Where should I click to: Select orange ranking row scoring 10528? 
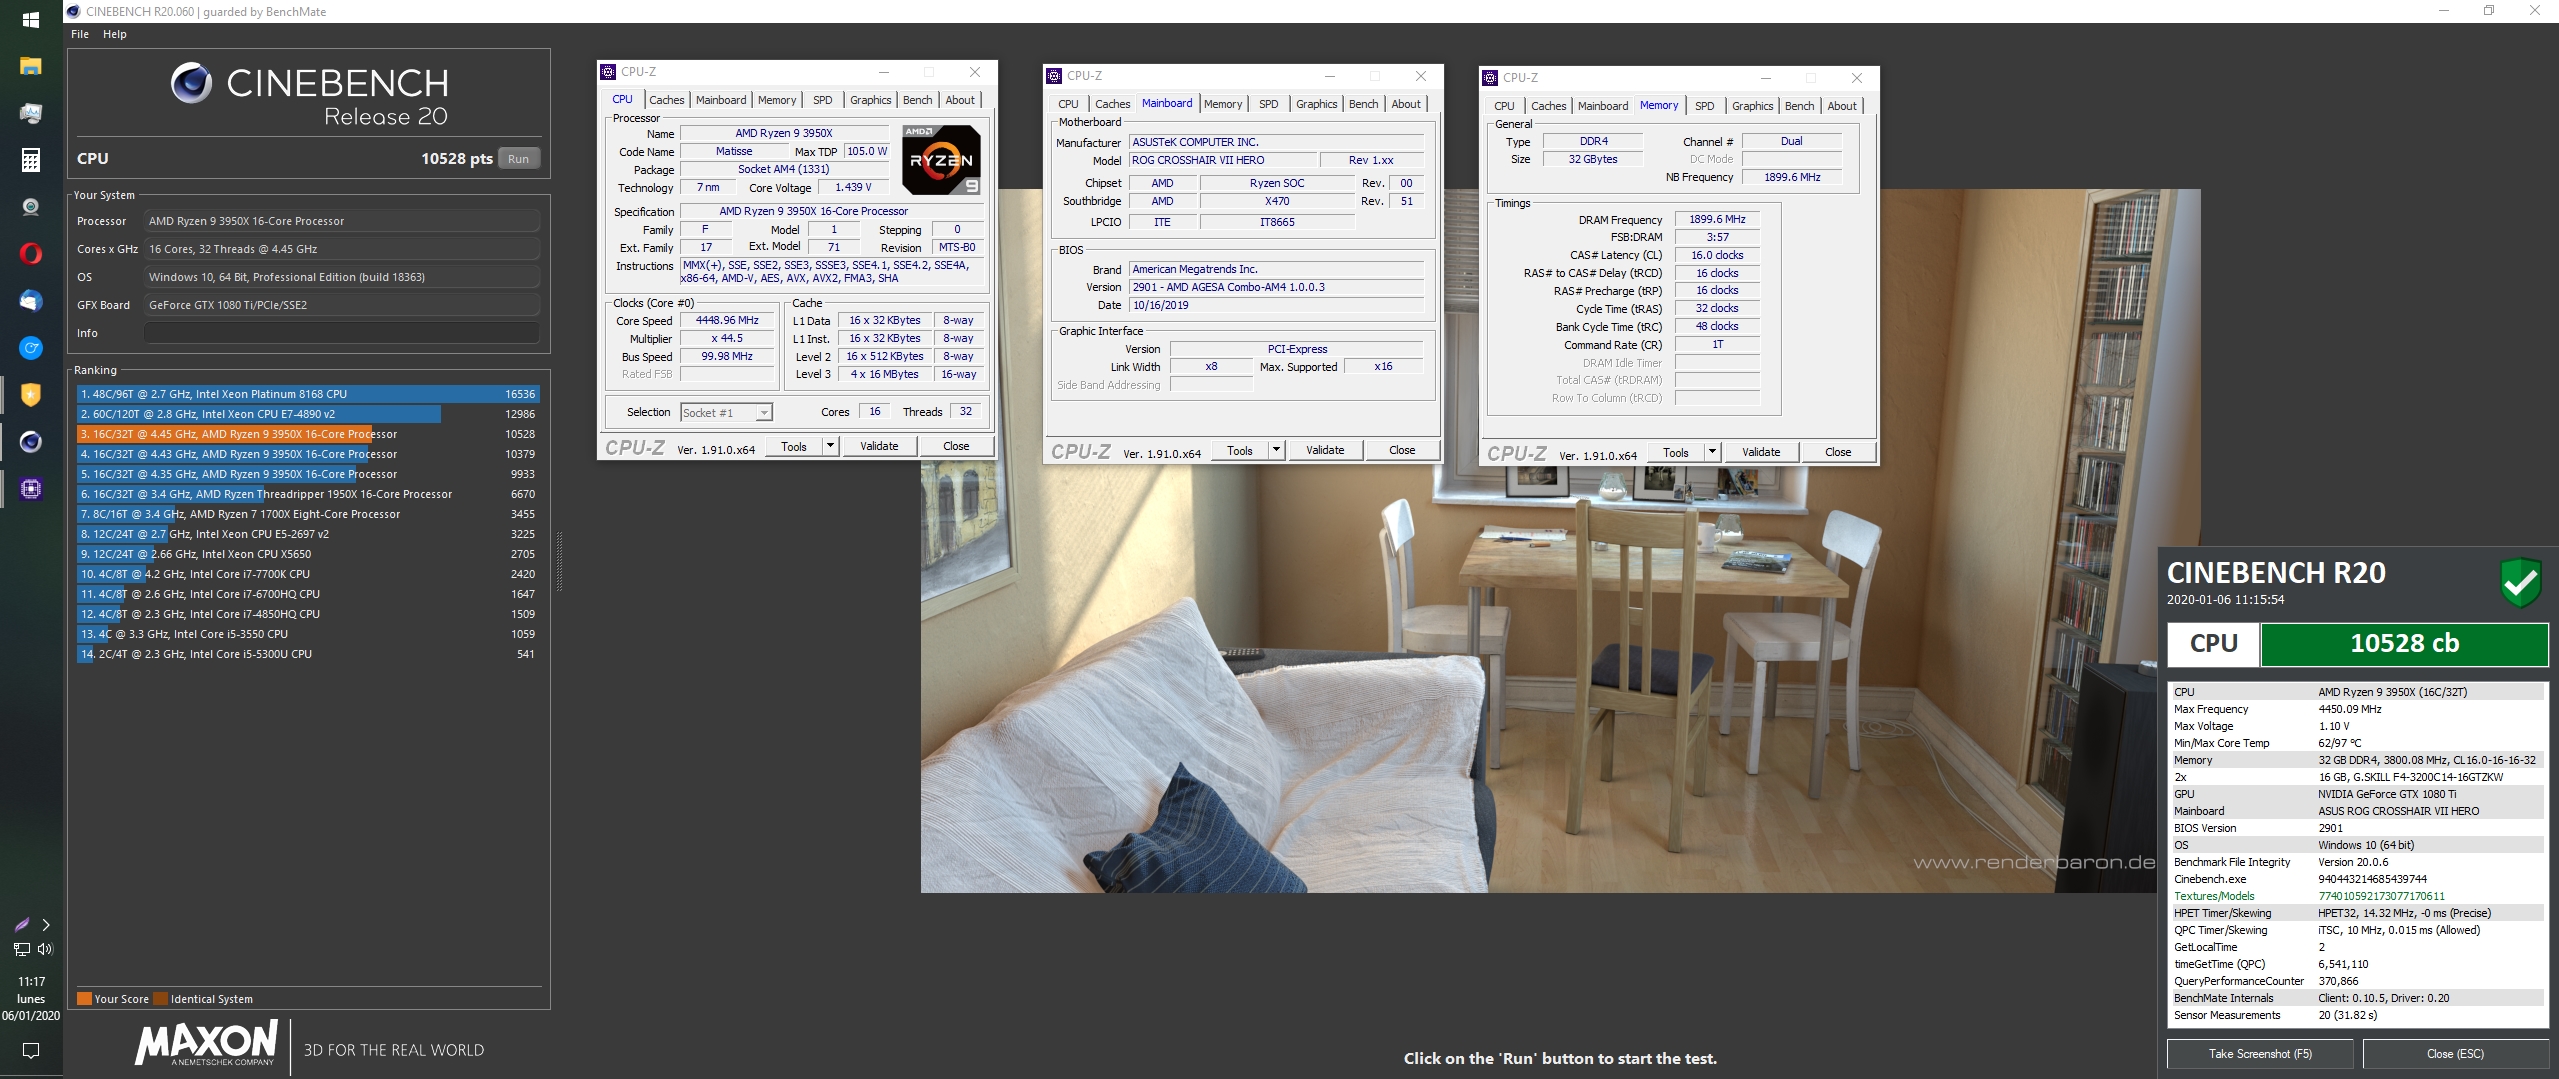(309, 434)
